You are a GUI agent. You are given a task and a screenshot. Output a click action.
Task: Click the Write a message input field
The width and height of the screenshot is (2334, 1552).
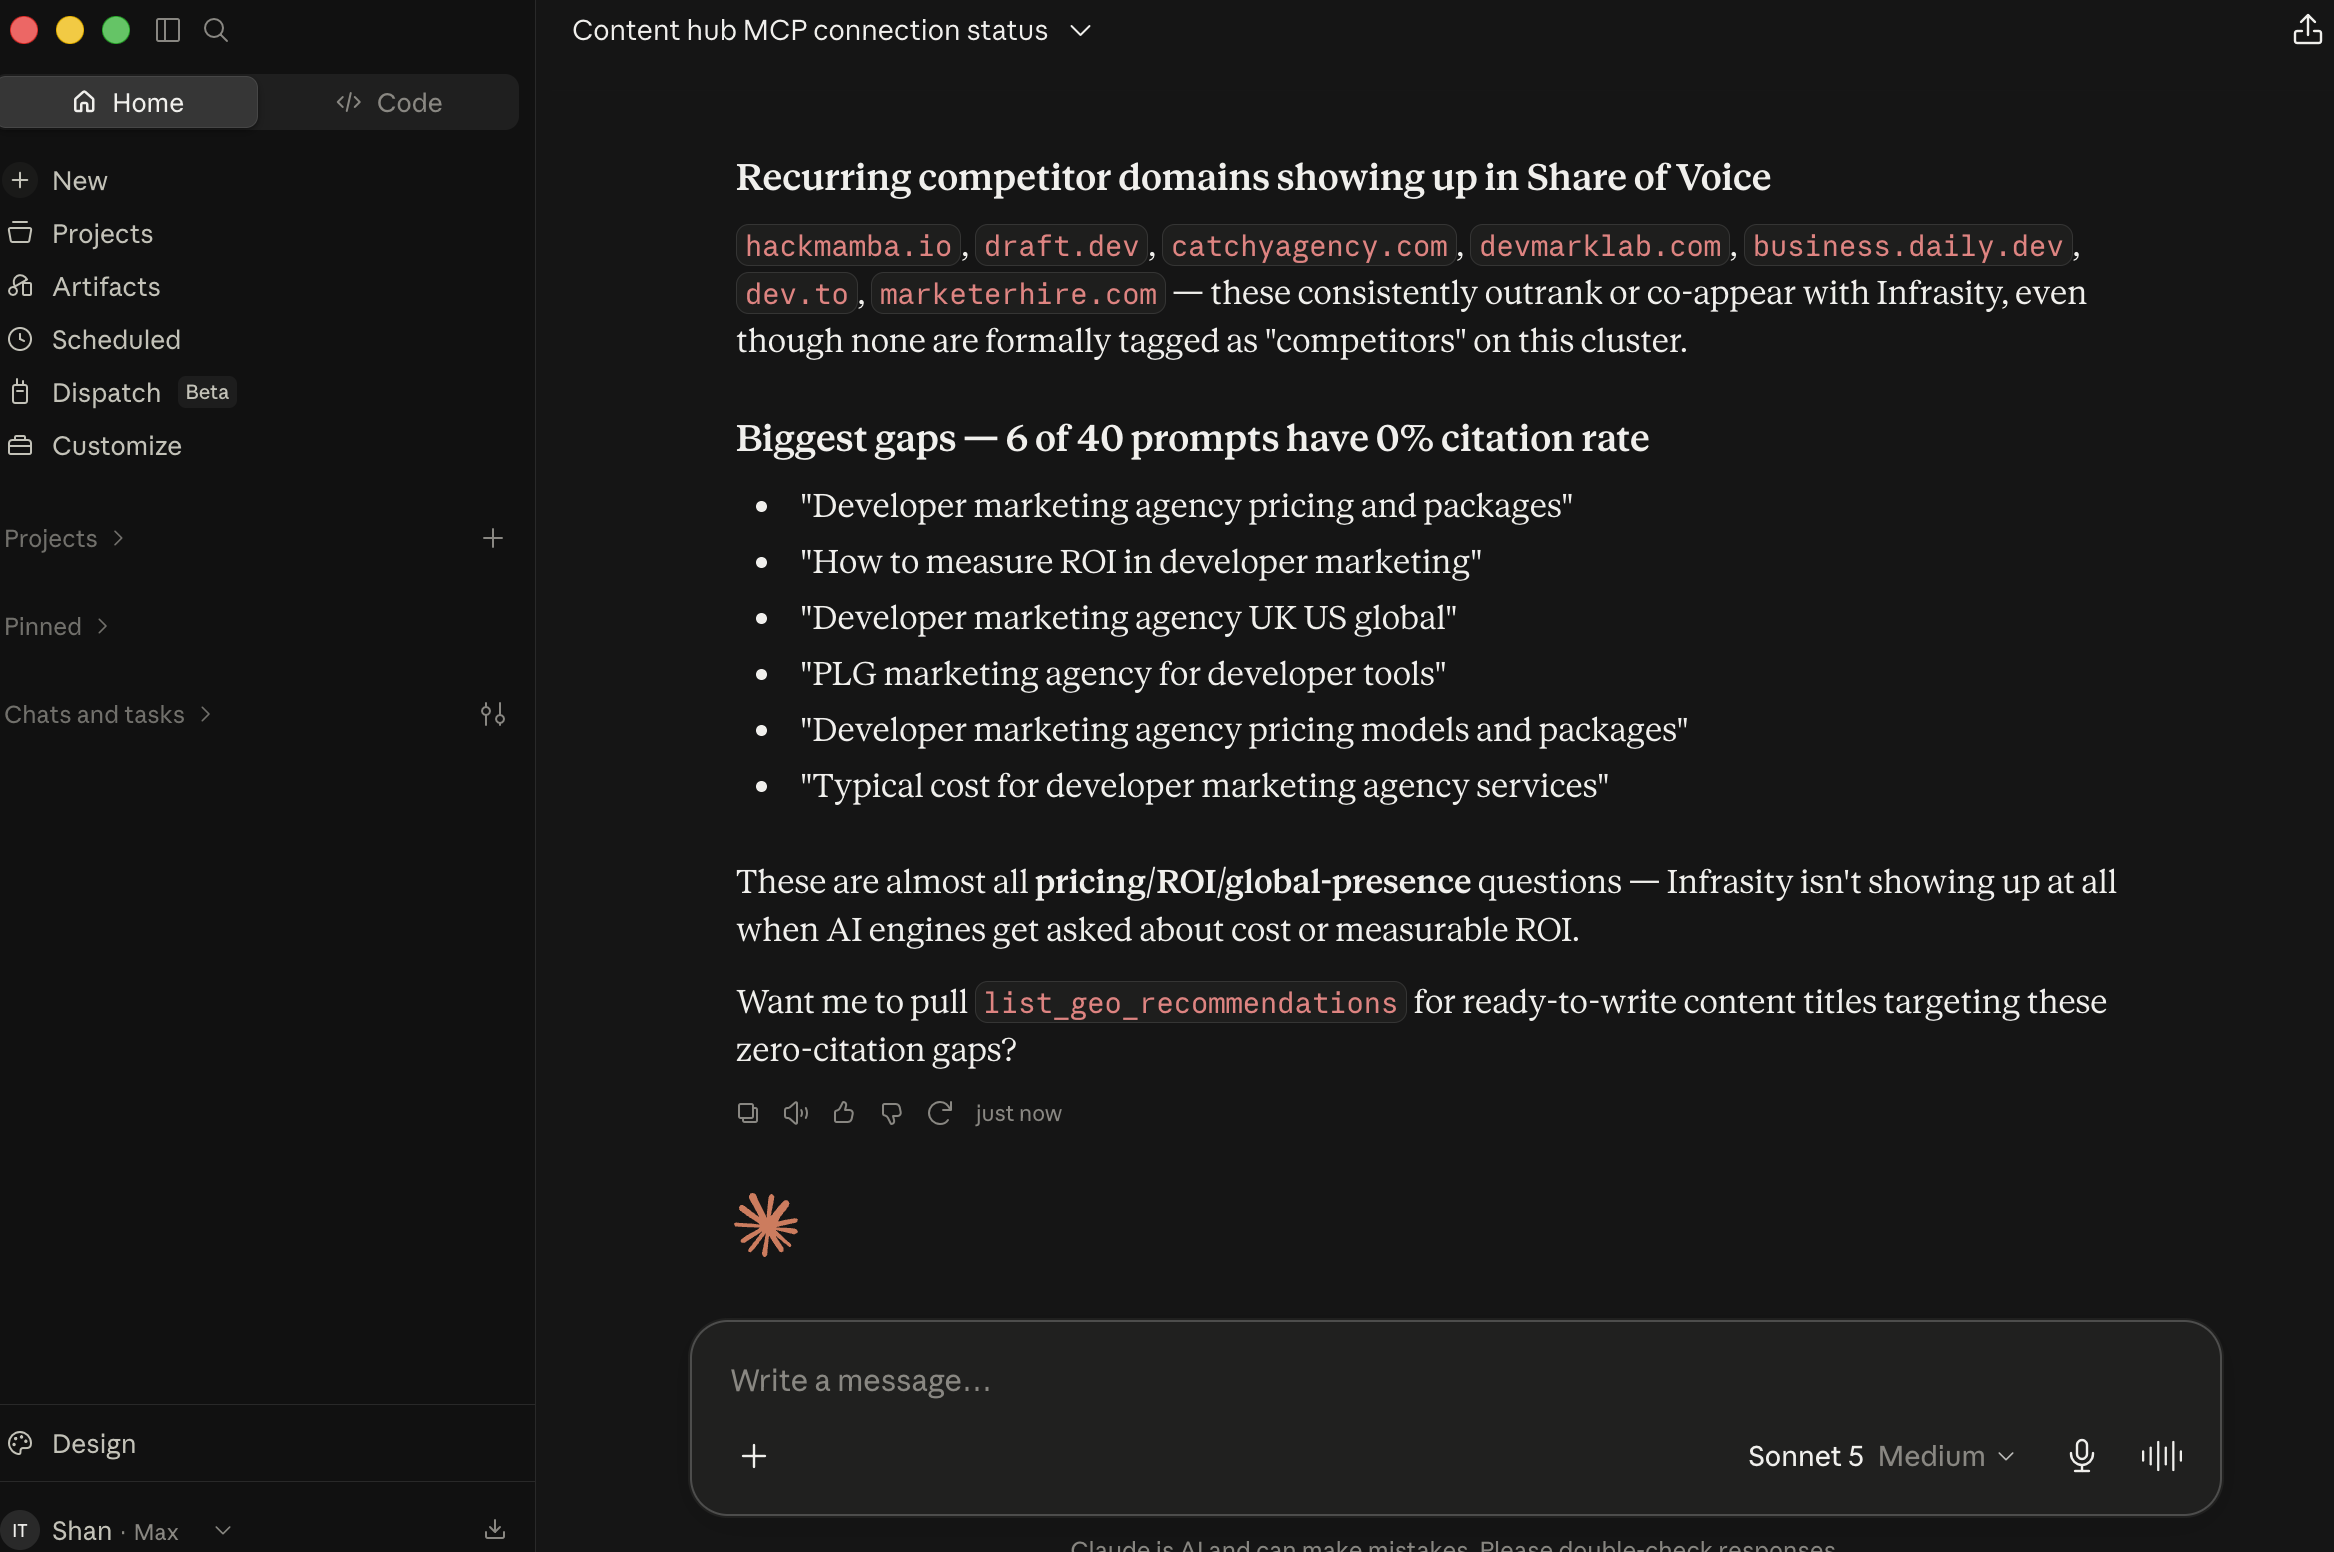1455,1380
